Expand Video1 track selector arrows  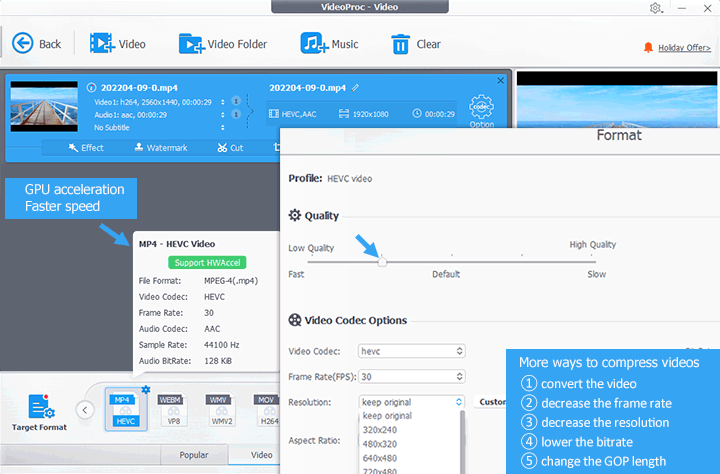[x=223, y=102]
